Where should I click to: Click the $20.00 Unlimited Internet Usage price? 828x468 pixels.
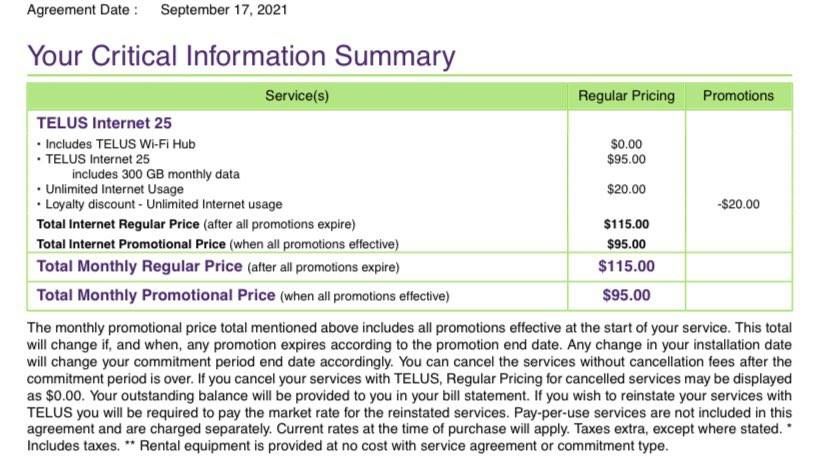(x=626, y=189)
